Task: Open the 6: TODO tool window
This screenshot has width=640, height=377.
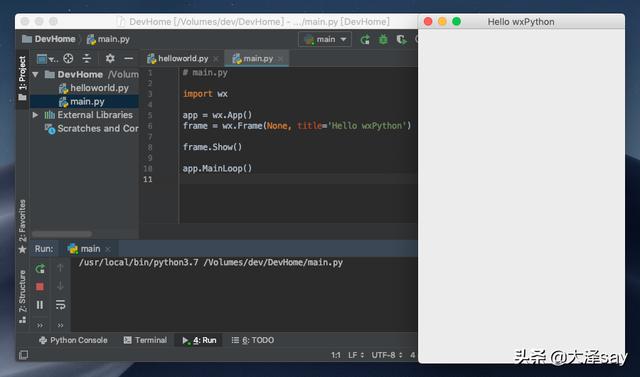Action: pyautogui.click(x=253, y=340)
